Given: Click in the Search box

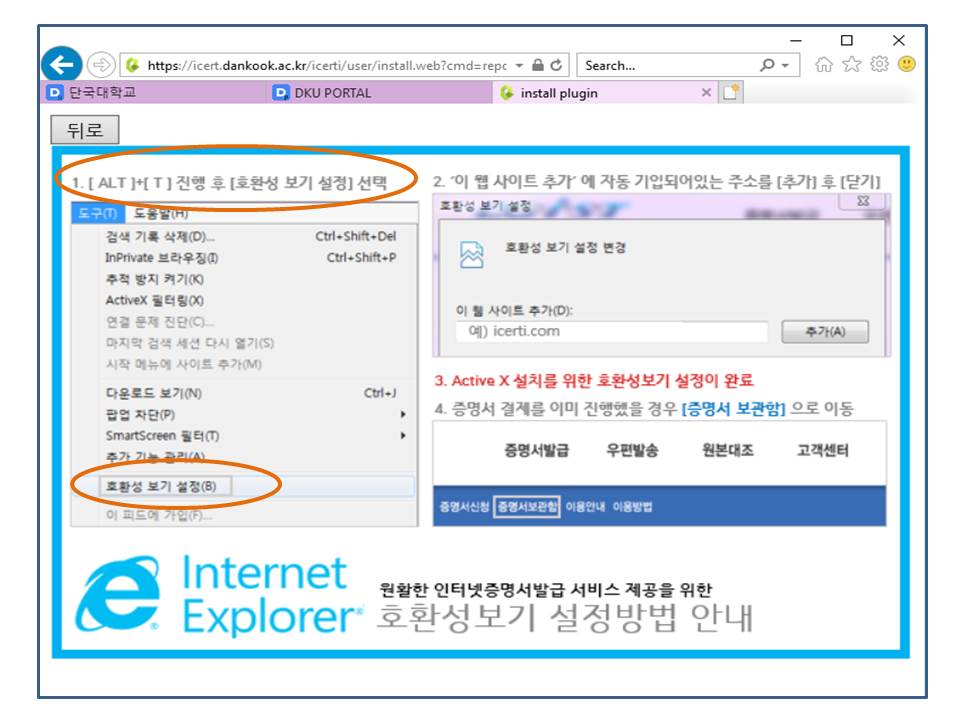Looking at the screenshot, I should pos(665,66).
